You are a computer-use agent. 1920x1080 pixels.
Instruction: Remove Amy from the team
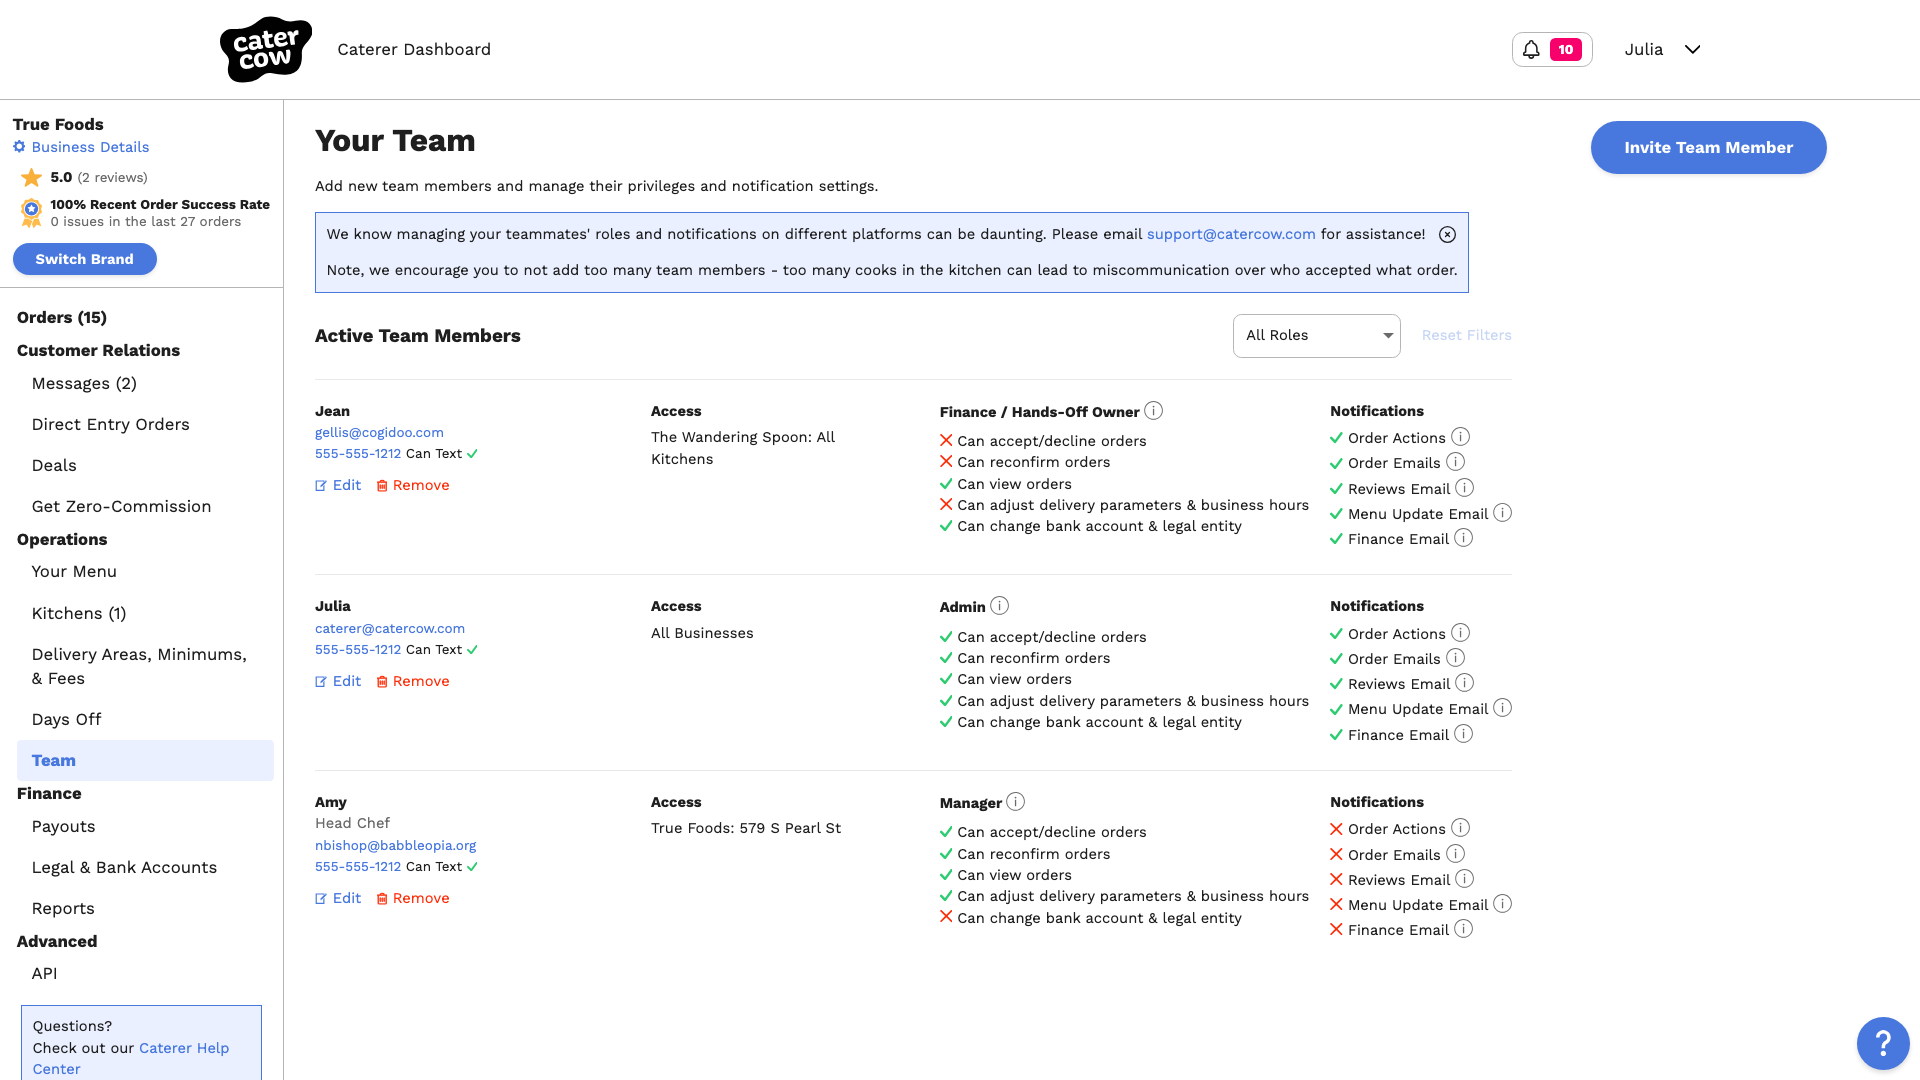(x=413, y=898)
